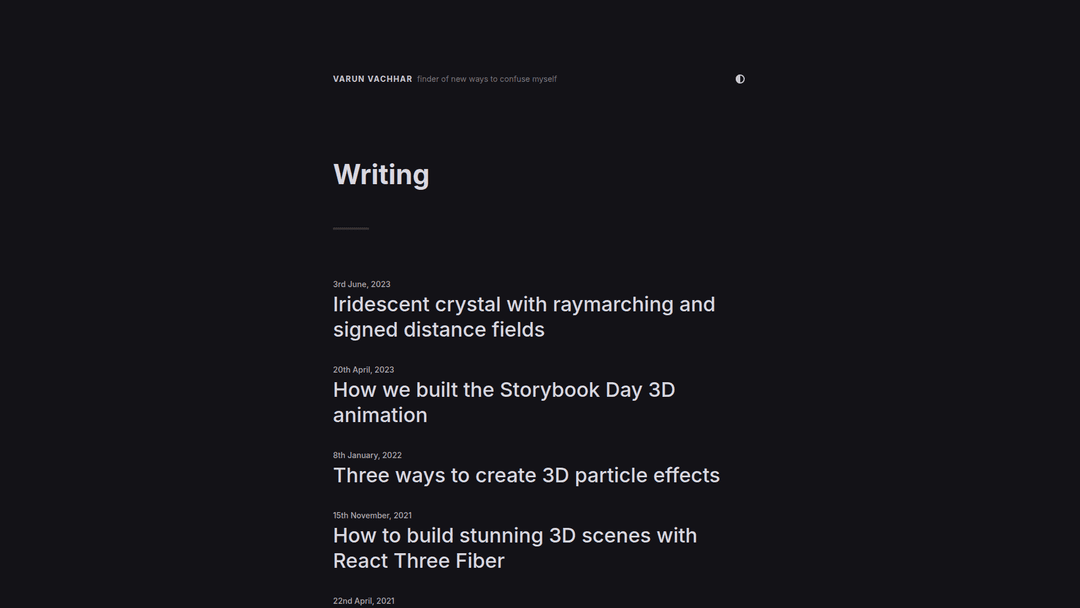Click the '20th April, 2023' date label

coord(364,370)
